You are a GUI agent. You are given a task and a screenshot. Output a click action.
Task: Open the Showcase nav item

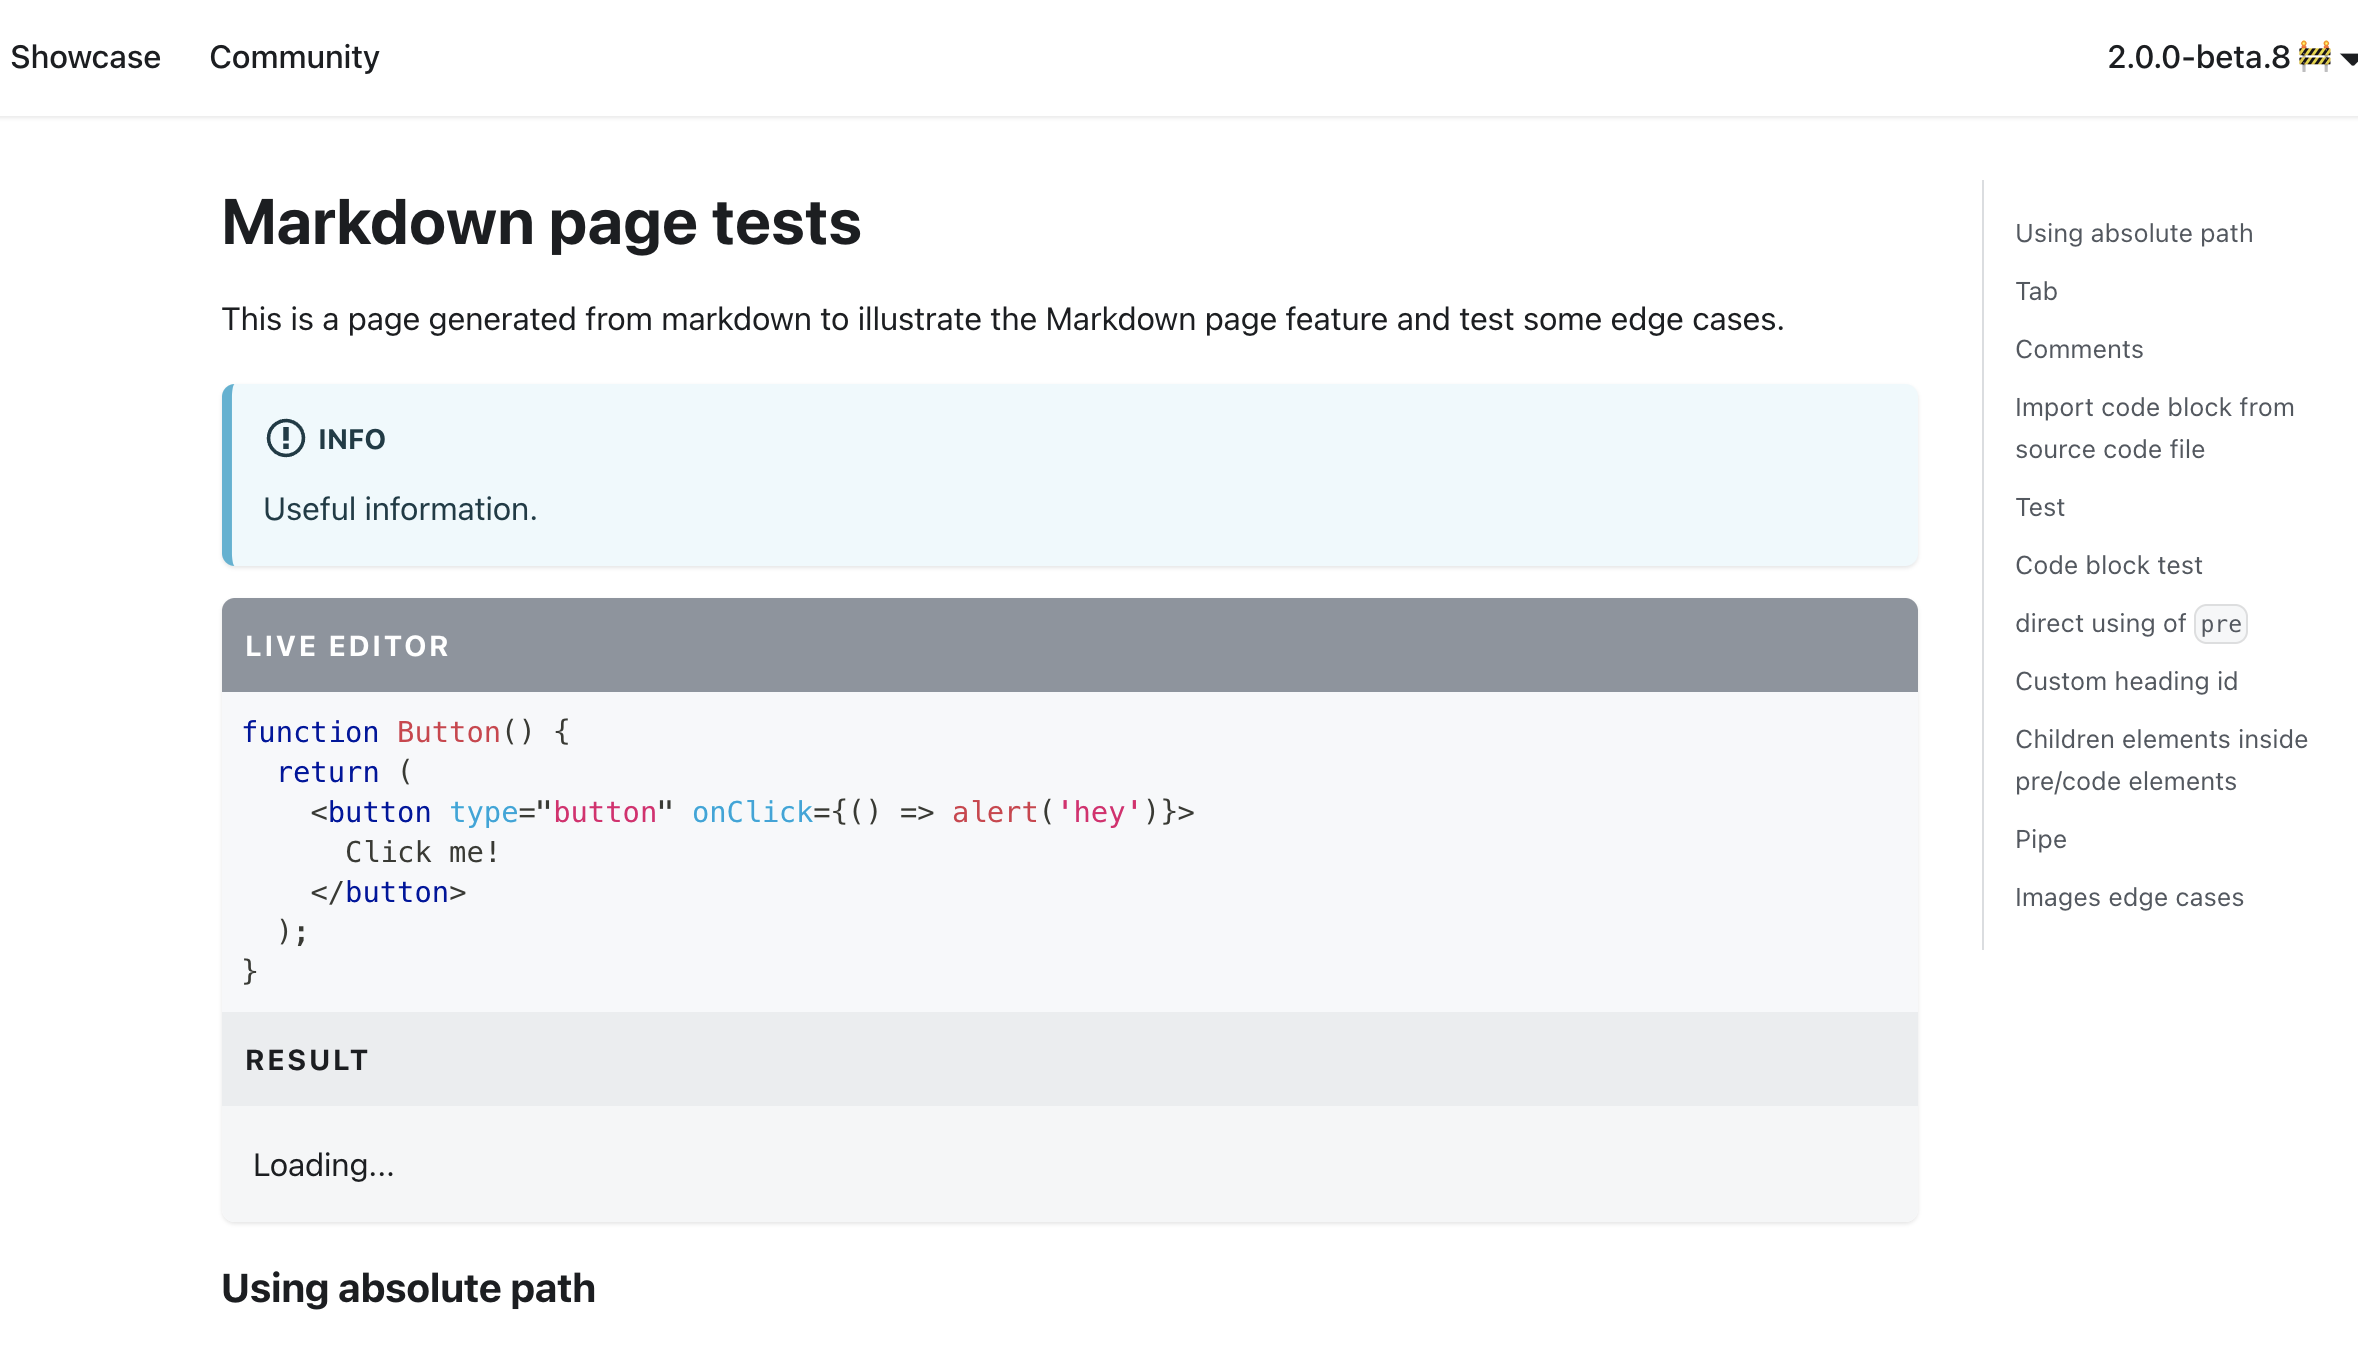coord(85,57)
